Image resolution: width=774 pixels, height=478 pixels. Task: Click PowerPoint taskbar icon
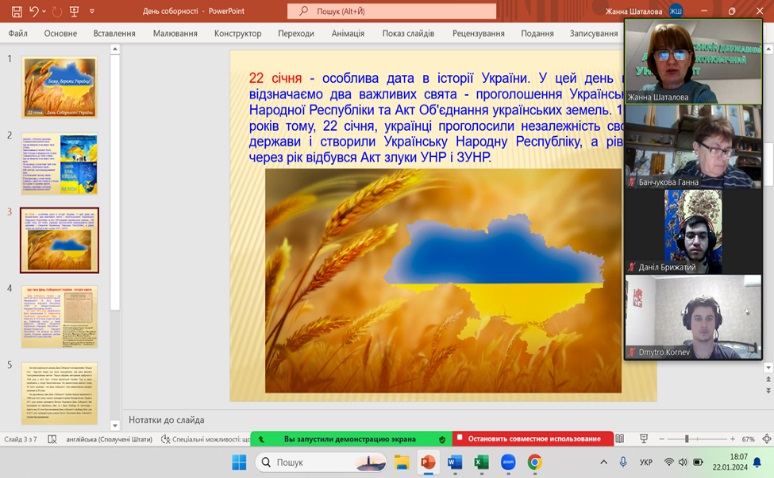428,462
